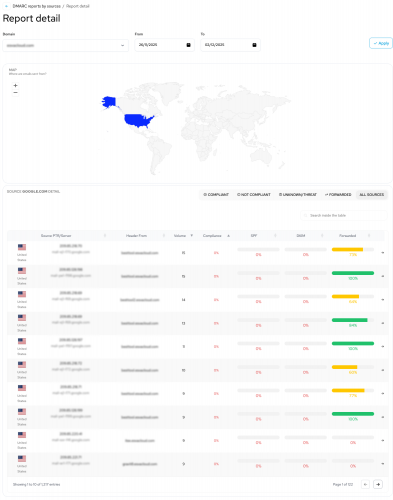393x500 pixels.
Task: Open details arrow of first table row
Action: click(x=383, y=253)
